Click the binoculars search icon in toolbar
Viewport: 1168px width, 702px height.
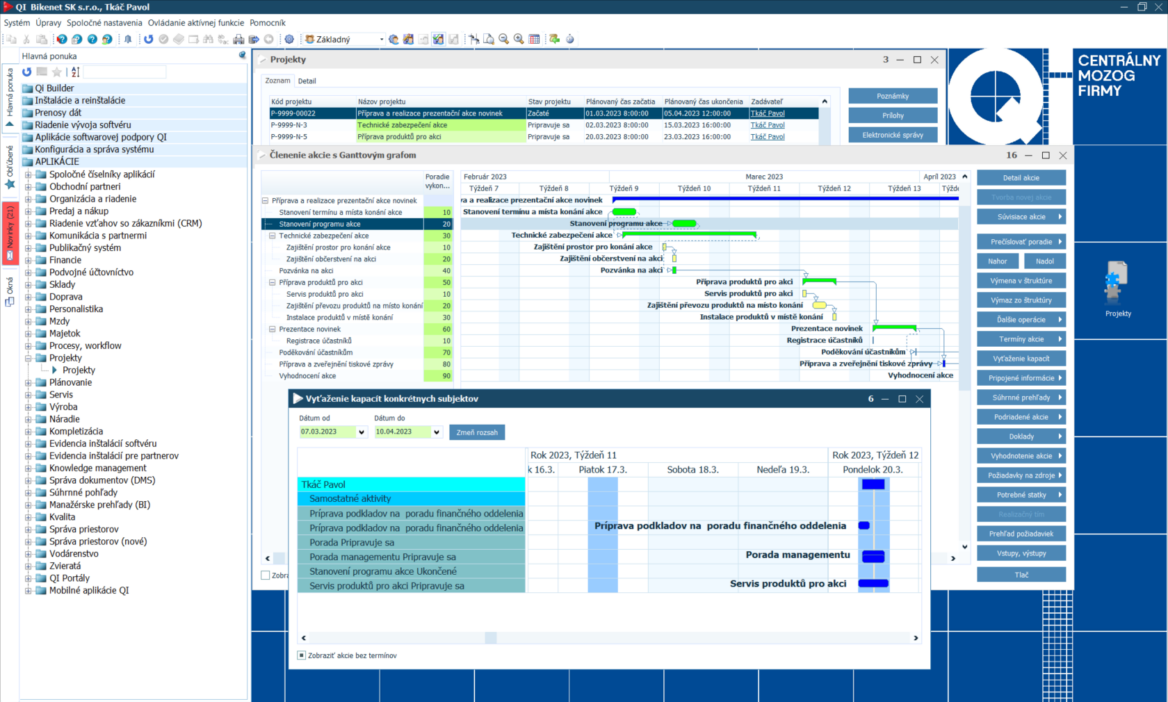coord(209,40)
